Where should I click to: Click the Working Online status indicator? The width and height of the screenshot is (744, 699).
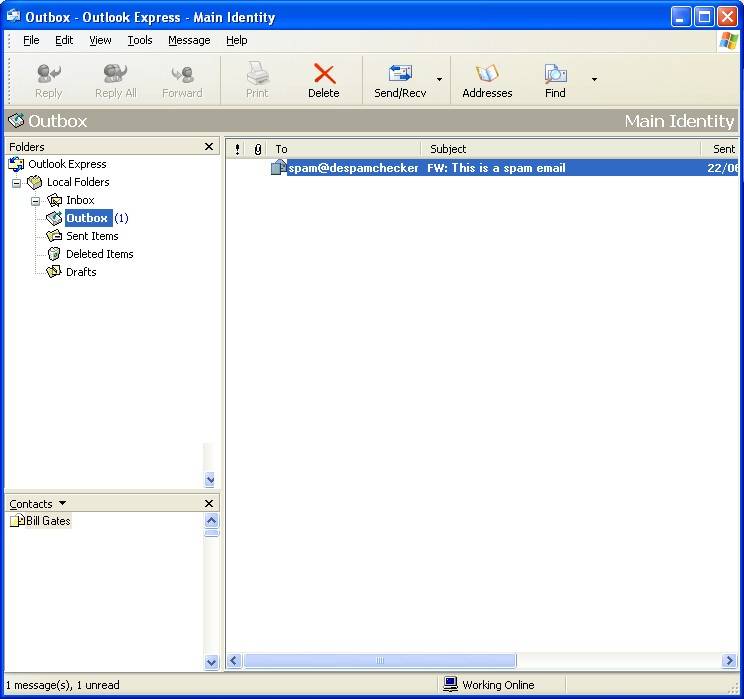point(489,685)
